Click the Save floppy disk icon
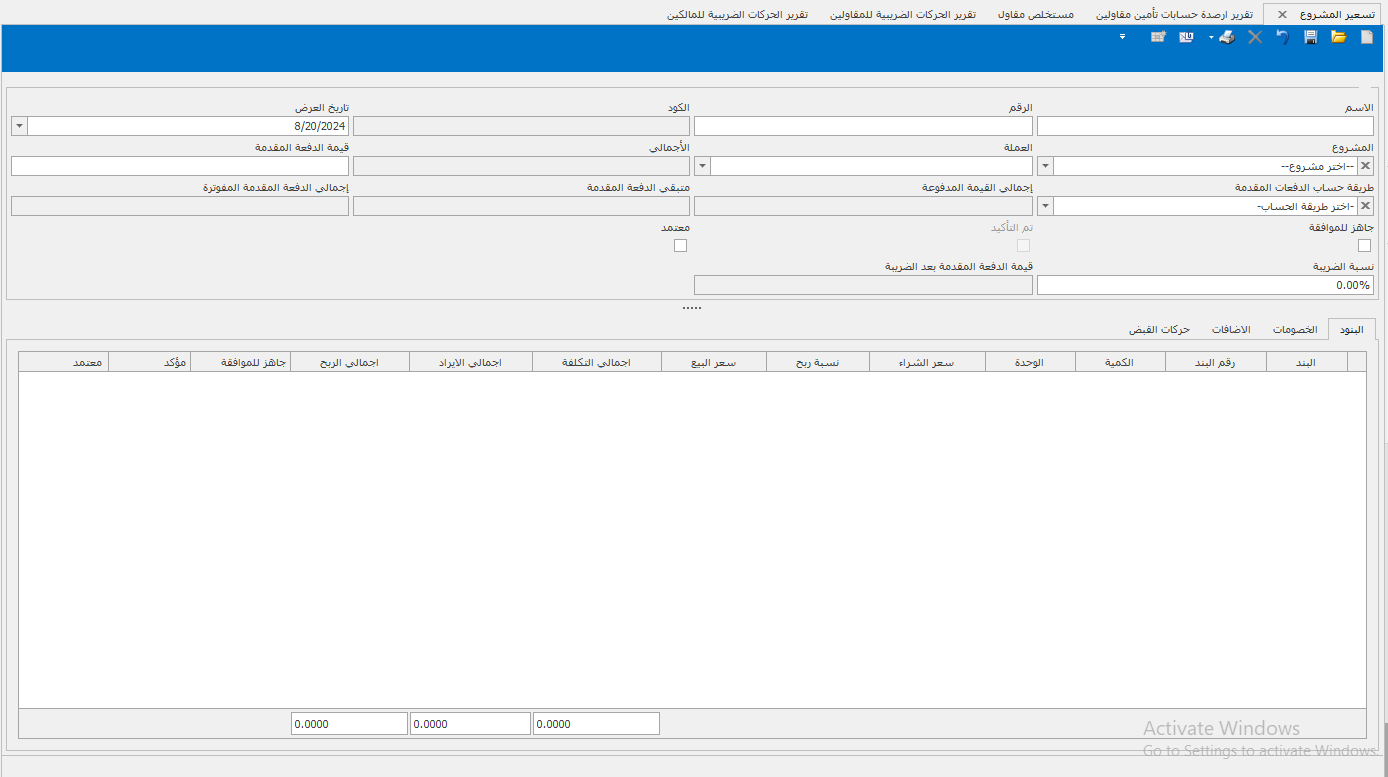 (1311, 37)
